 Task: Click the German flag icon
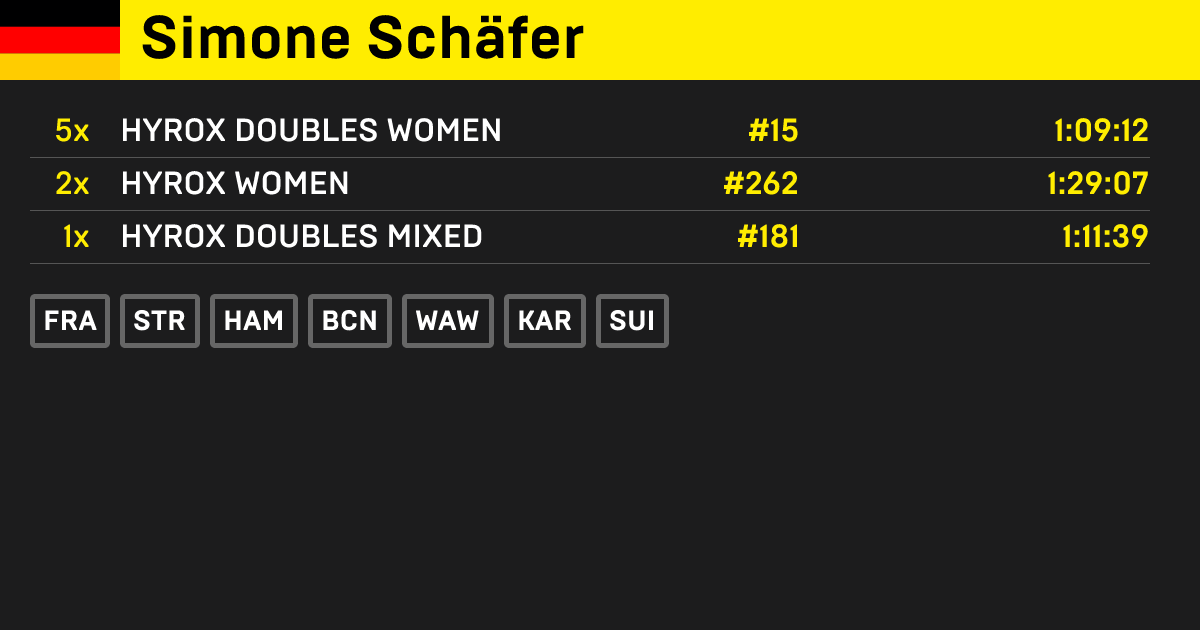point(60,40)
